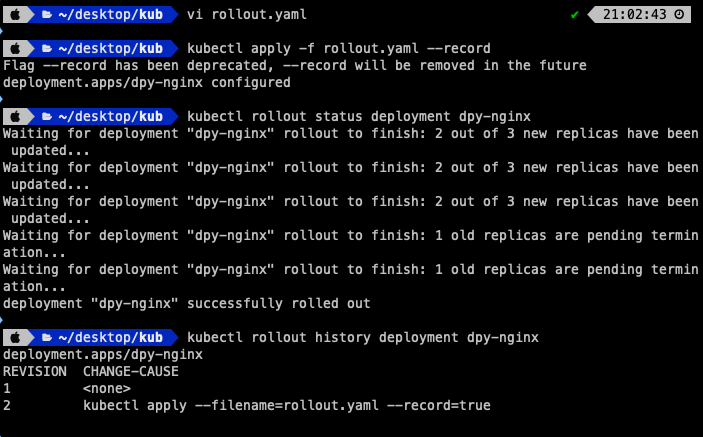Click the Apple logo on the 'vi rollout.yaml' prompt
This screenshot has height=437, width=703.
[15, 14]
